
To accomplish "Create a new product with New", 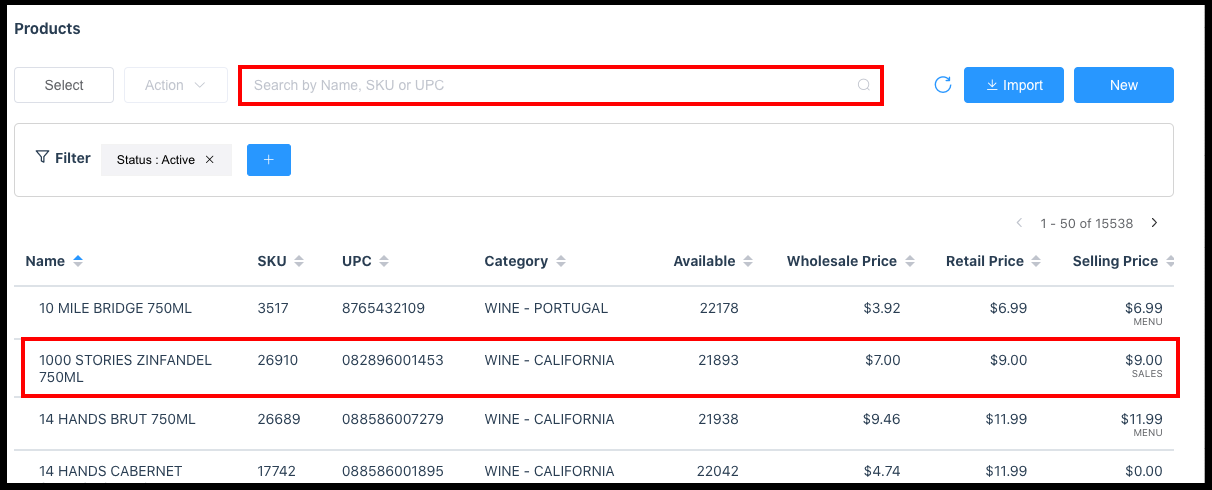I will click(1123, 85).
